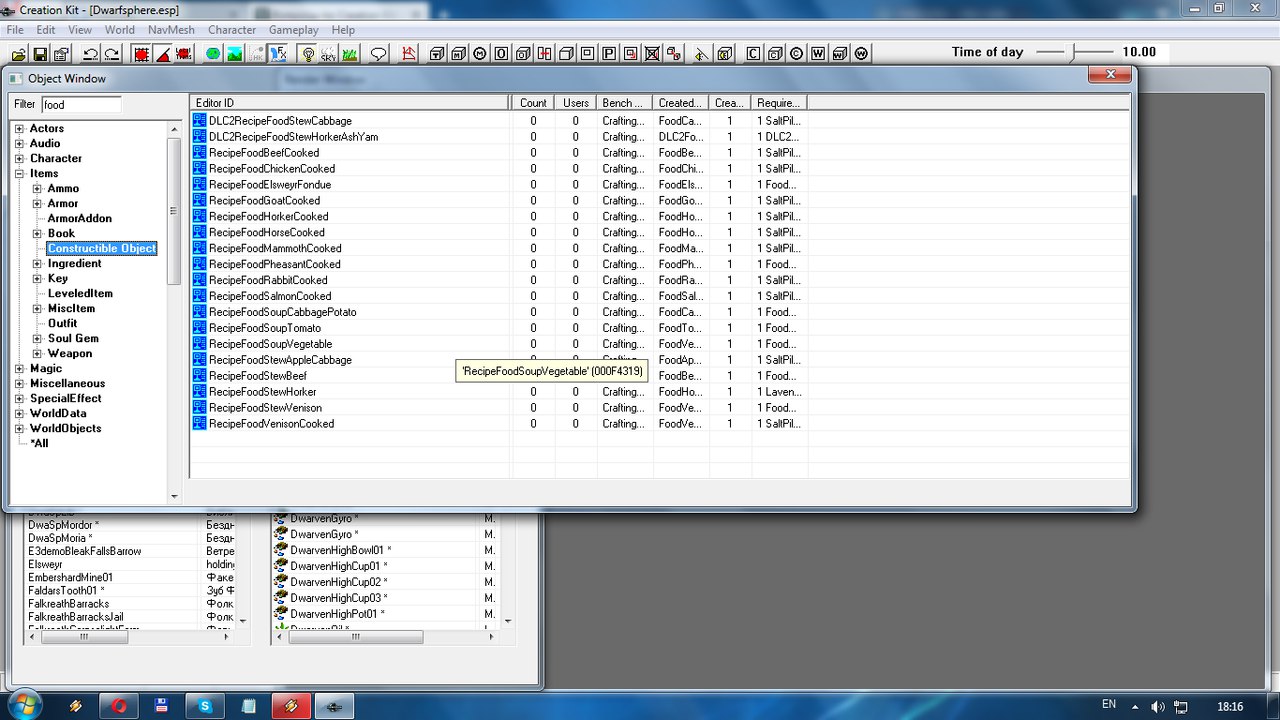Open the NavMesh menu
Screen dimensions: 1280x720
point(171,30)
